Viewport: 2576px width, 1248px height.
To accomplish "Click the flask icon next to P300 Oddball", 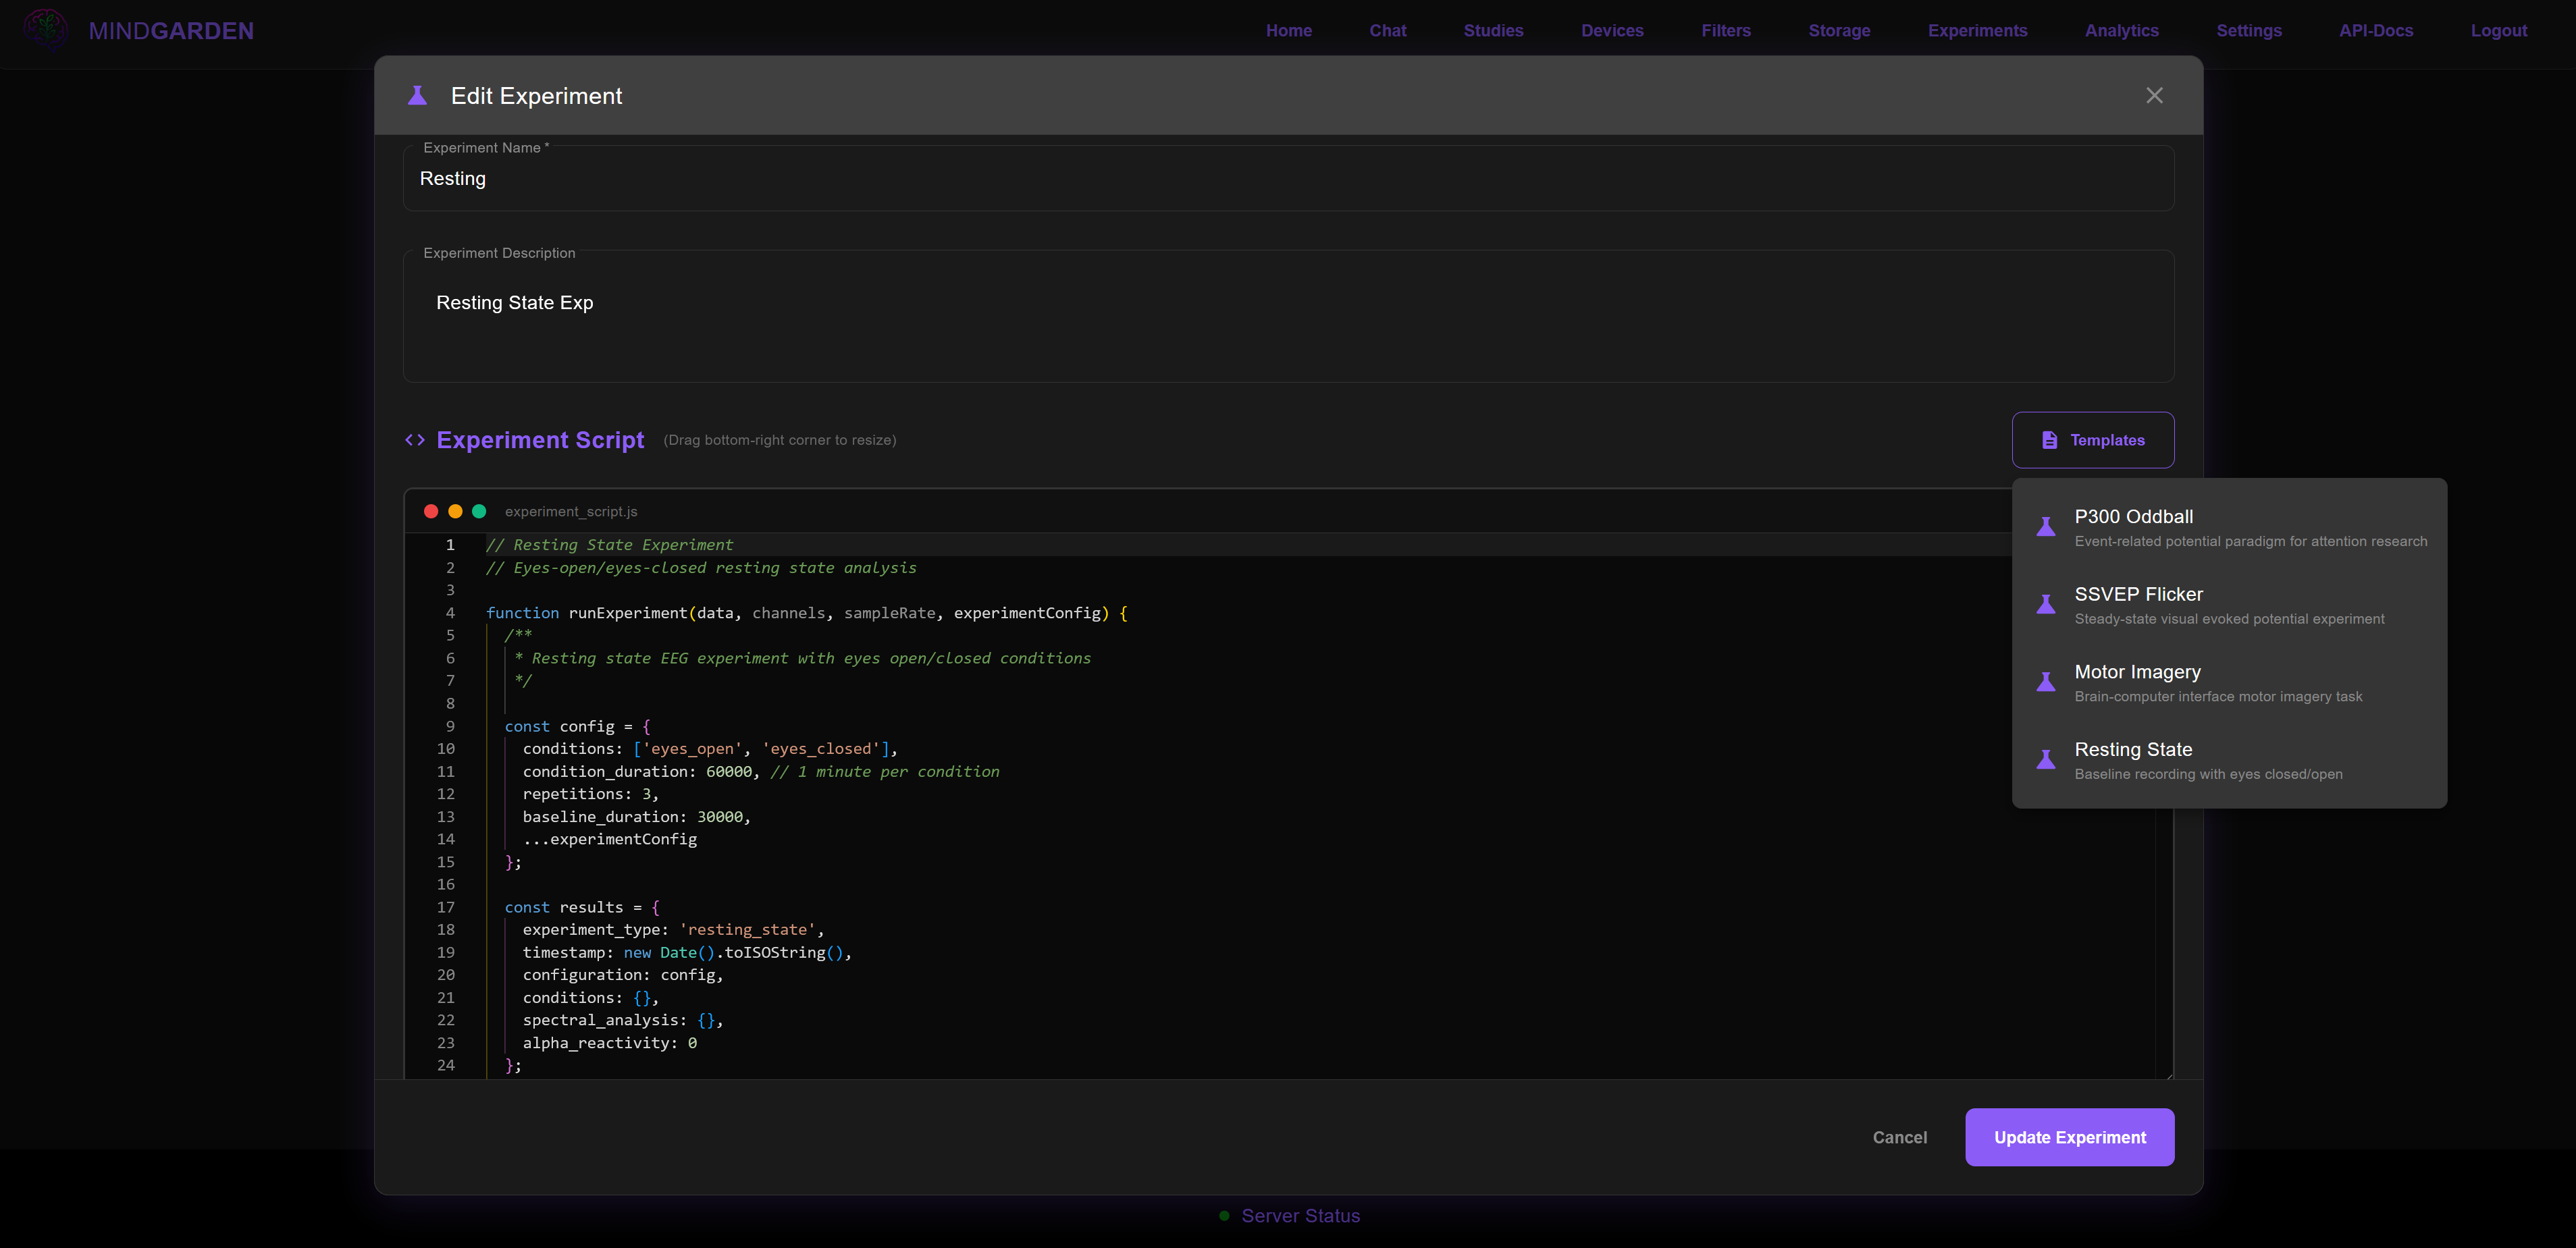I will (x=2046, y=527).
